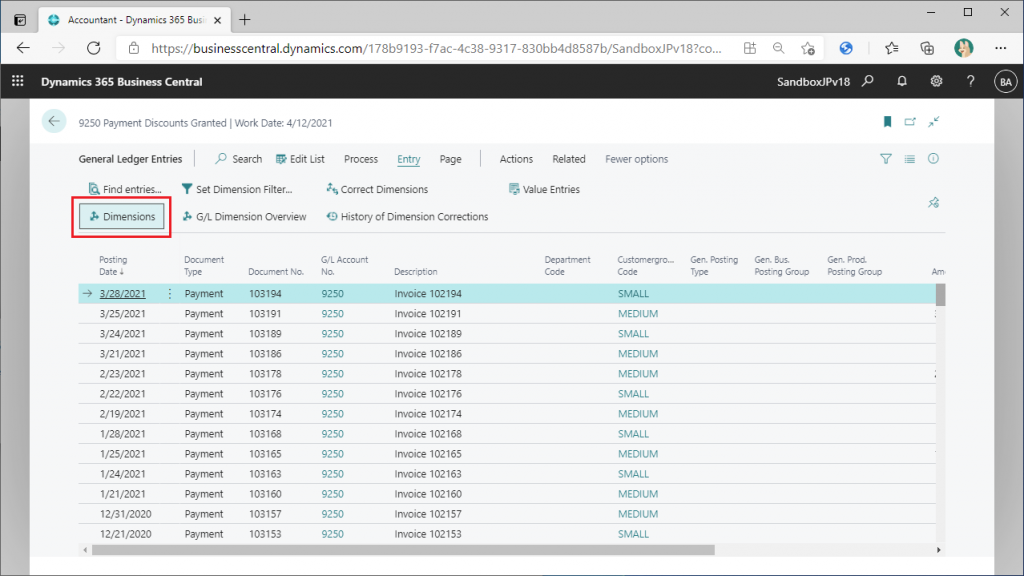Switch list view layout icon
Image resolution: width=1024 pixels, height=576 pixels.
(909, 159)
